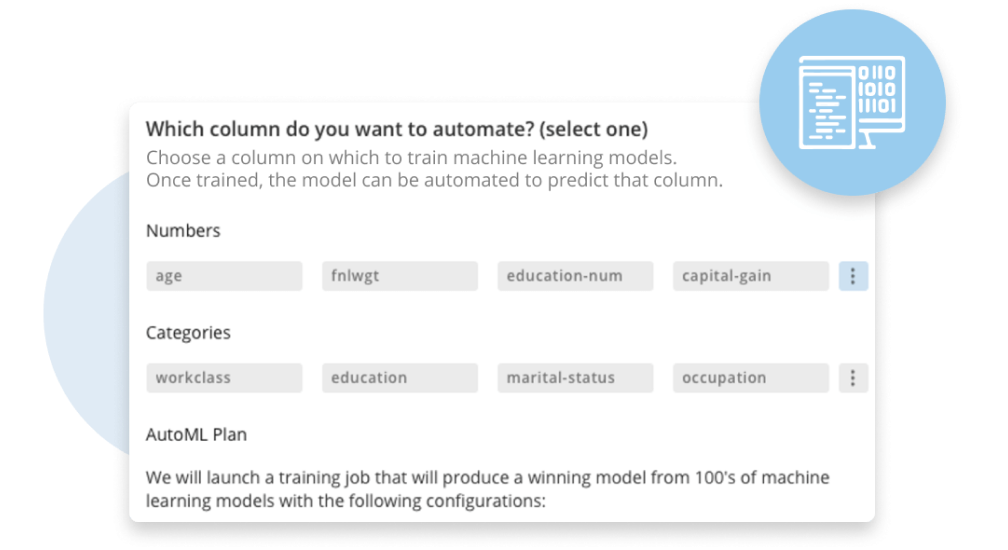The height and width of the screenshot is (550, 1008).
Task: Click the AutoML Plan heading
Action: [196, 435]
